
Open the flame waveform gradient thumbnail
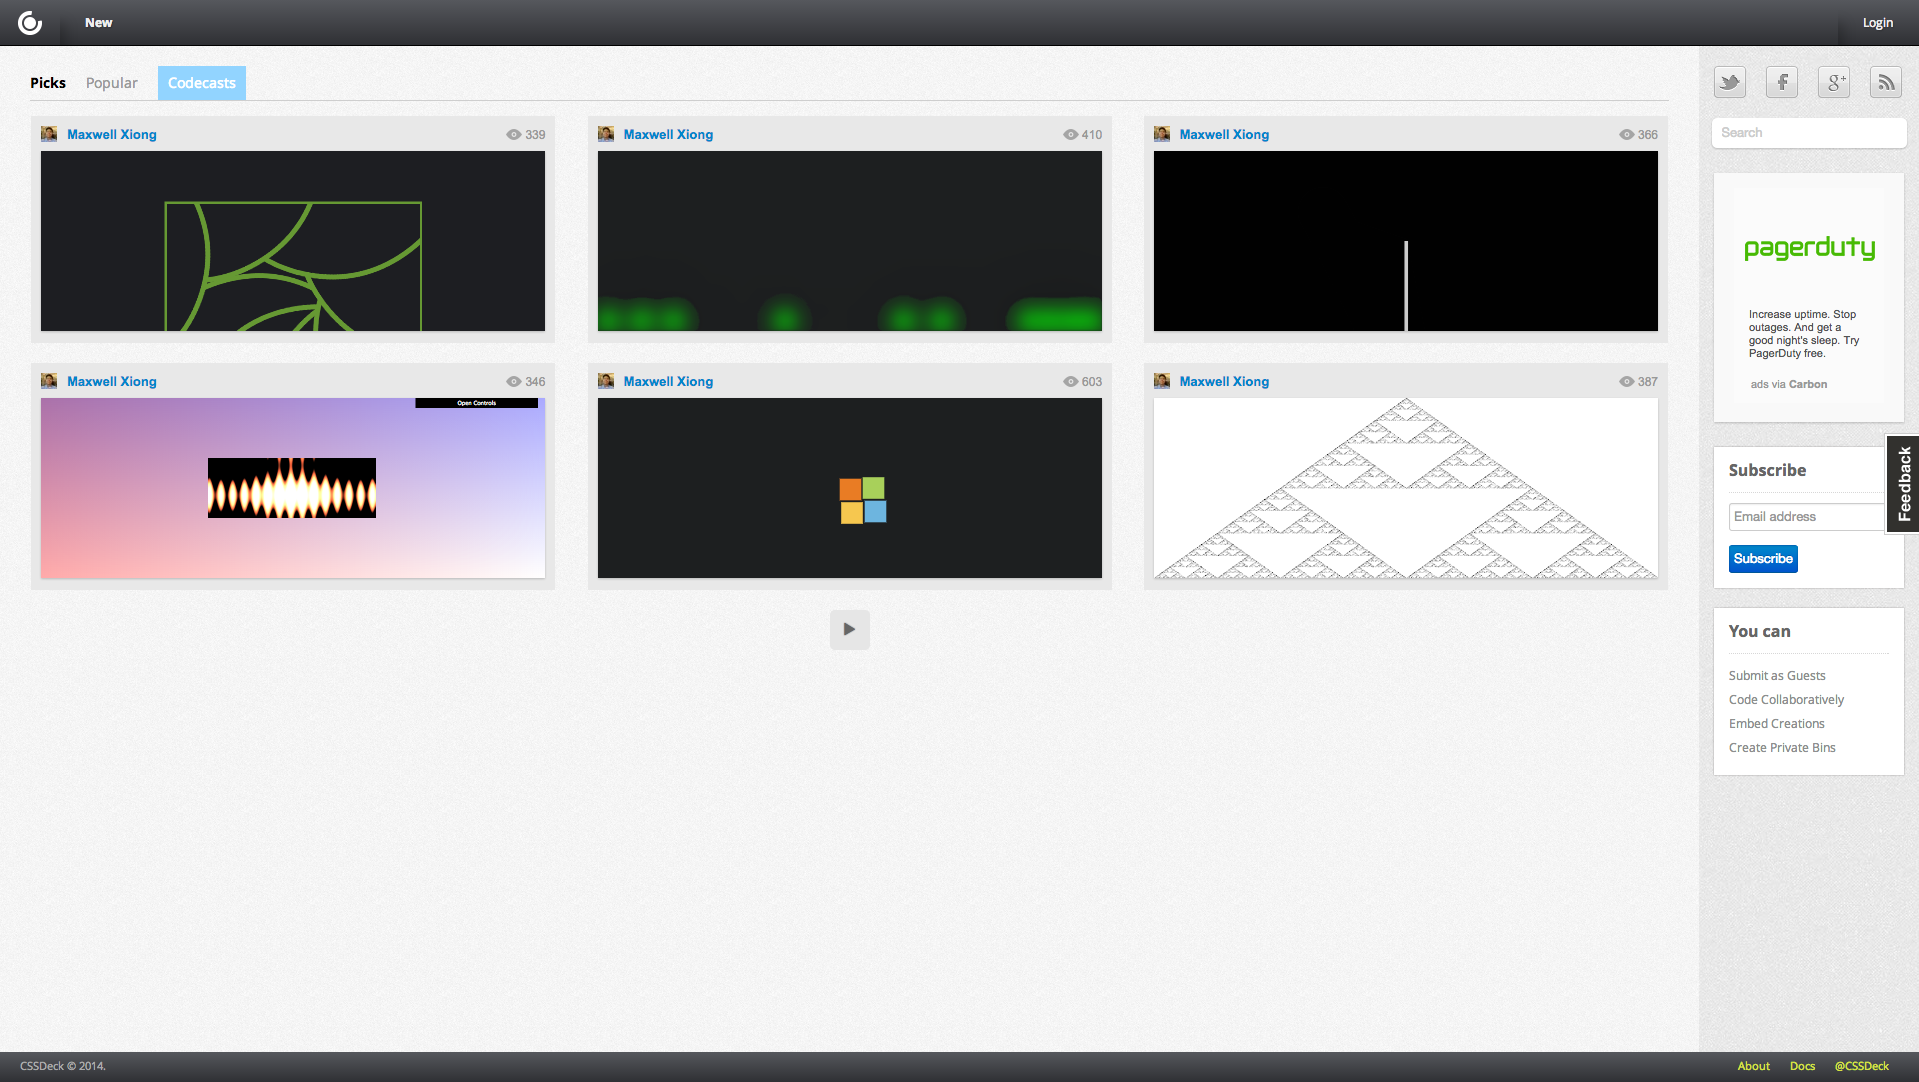coord(293,488)
